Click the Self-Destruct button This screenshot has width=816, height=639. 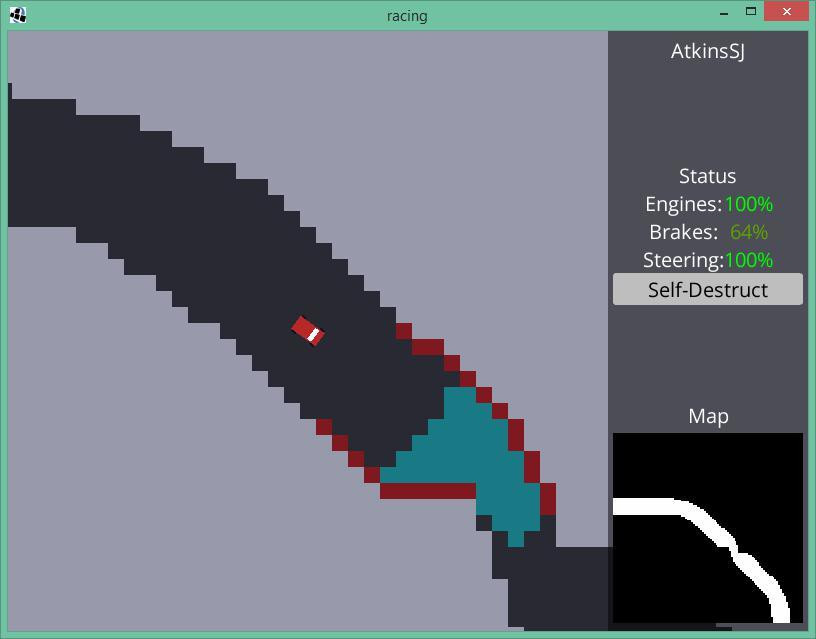[x=708, y=289]
